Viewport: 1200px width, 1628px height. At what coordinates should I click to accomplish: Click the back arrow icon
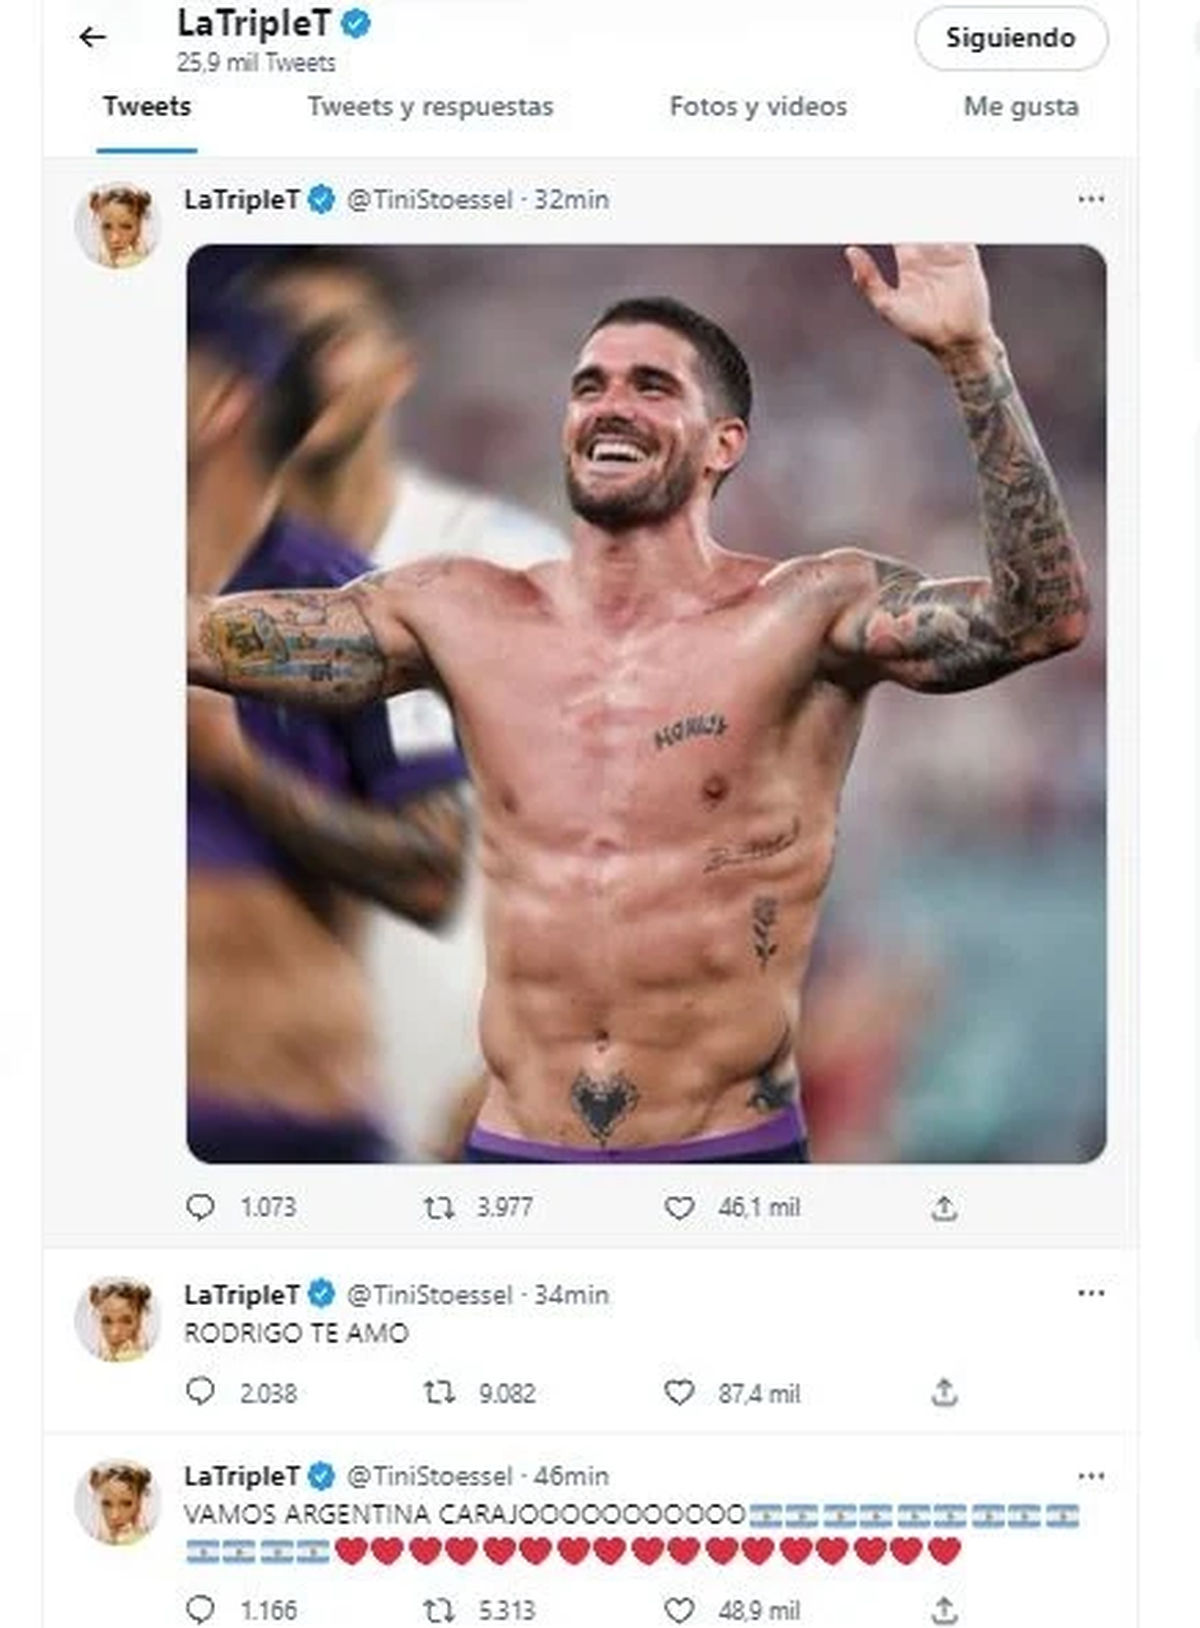92,38
